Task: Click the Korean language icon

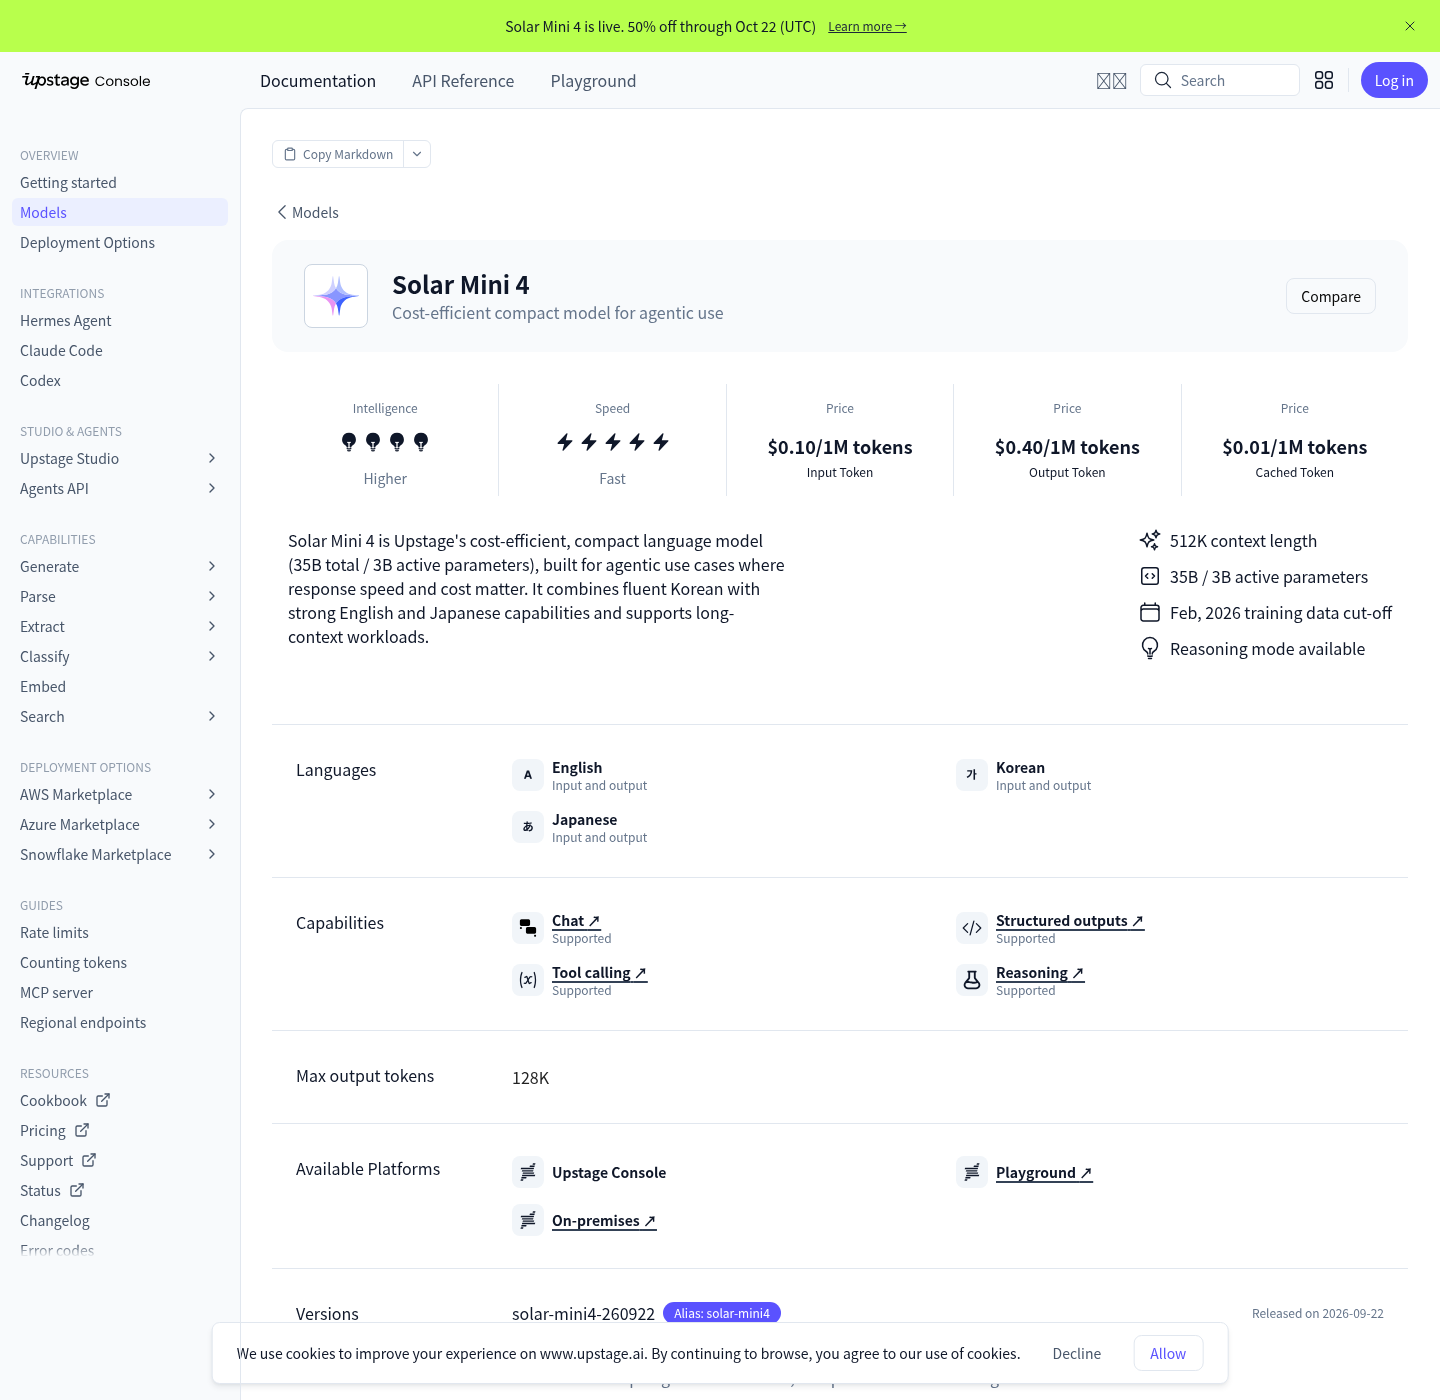Action: click(x=972, y=775)
